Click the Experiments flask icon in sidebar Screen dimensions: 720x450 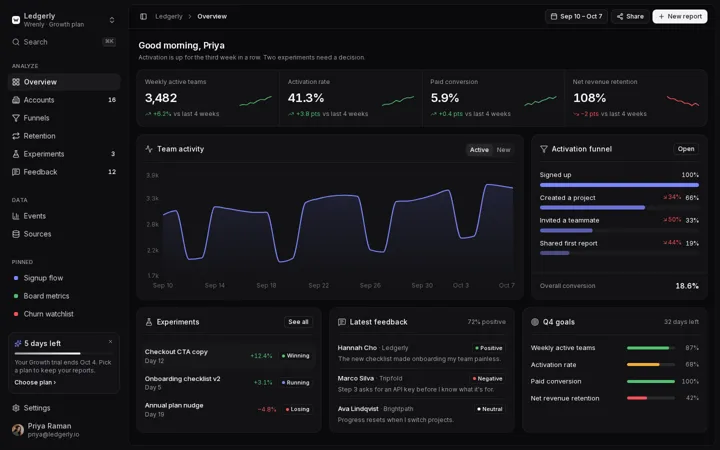[16, 154]
